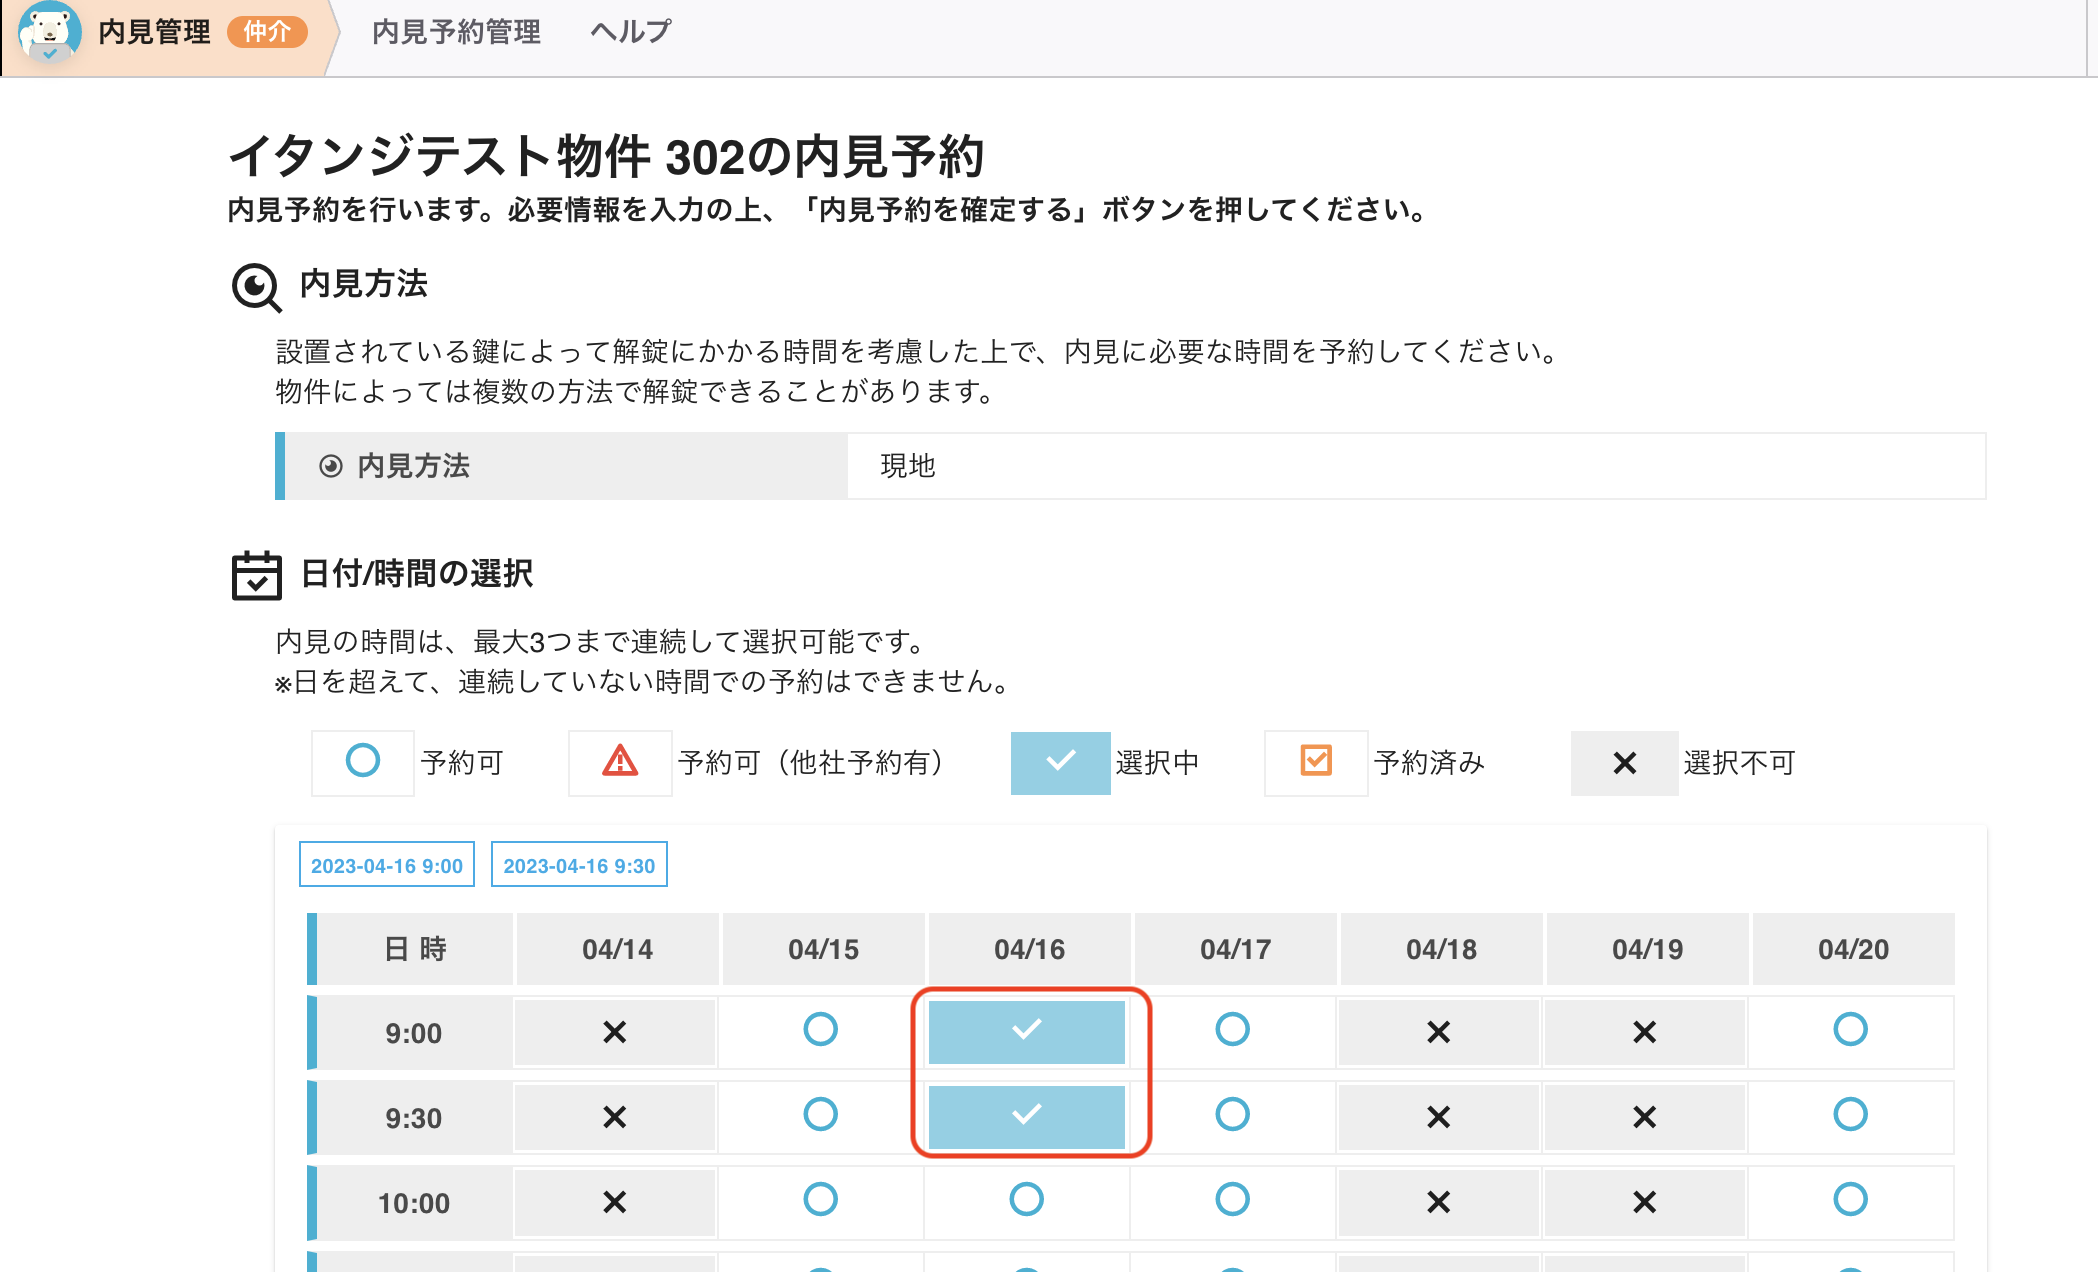Click the radio-dot icon in 内見方法 row
2098x1272 pixels.
(x=331, y=466)
